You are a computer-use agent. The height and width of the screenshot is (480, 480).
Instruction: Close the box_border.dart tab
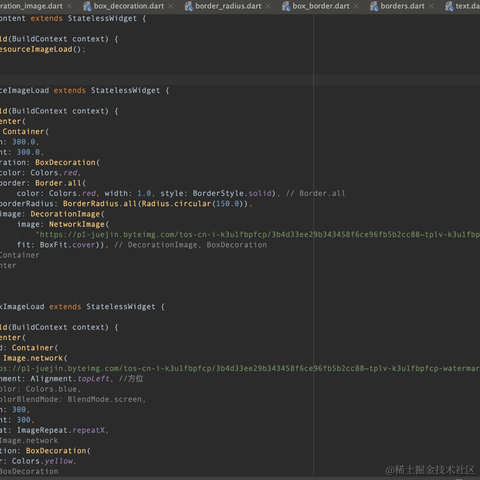tap(356, 6)
